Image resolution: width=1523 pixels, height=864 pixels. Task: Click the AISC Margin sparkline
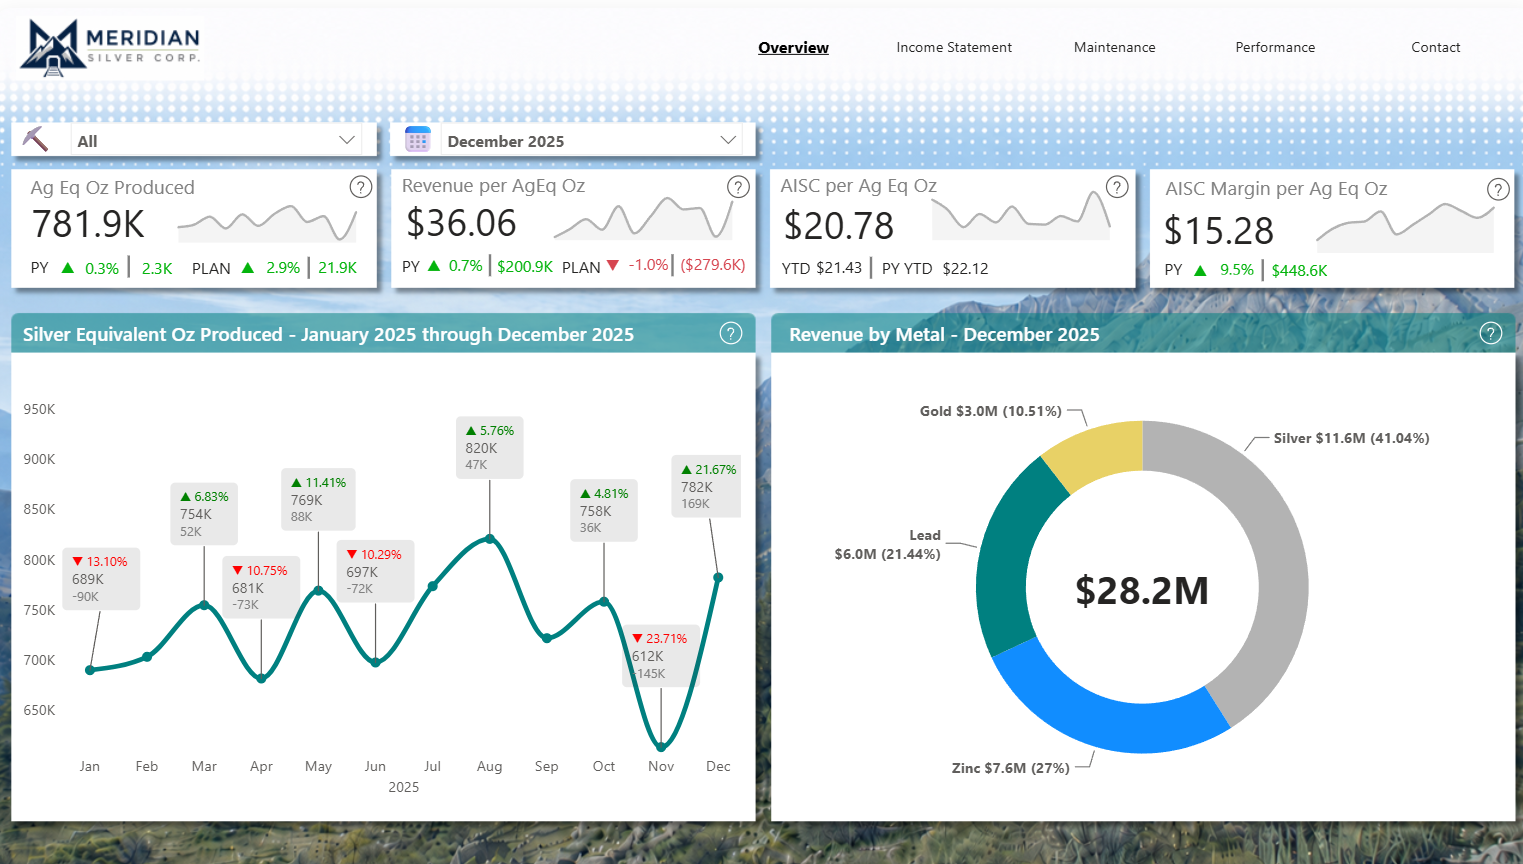[x=1405, y=225]
